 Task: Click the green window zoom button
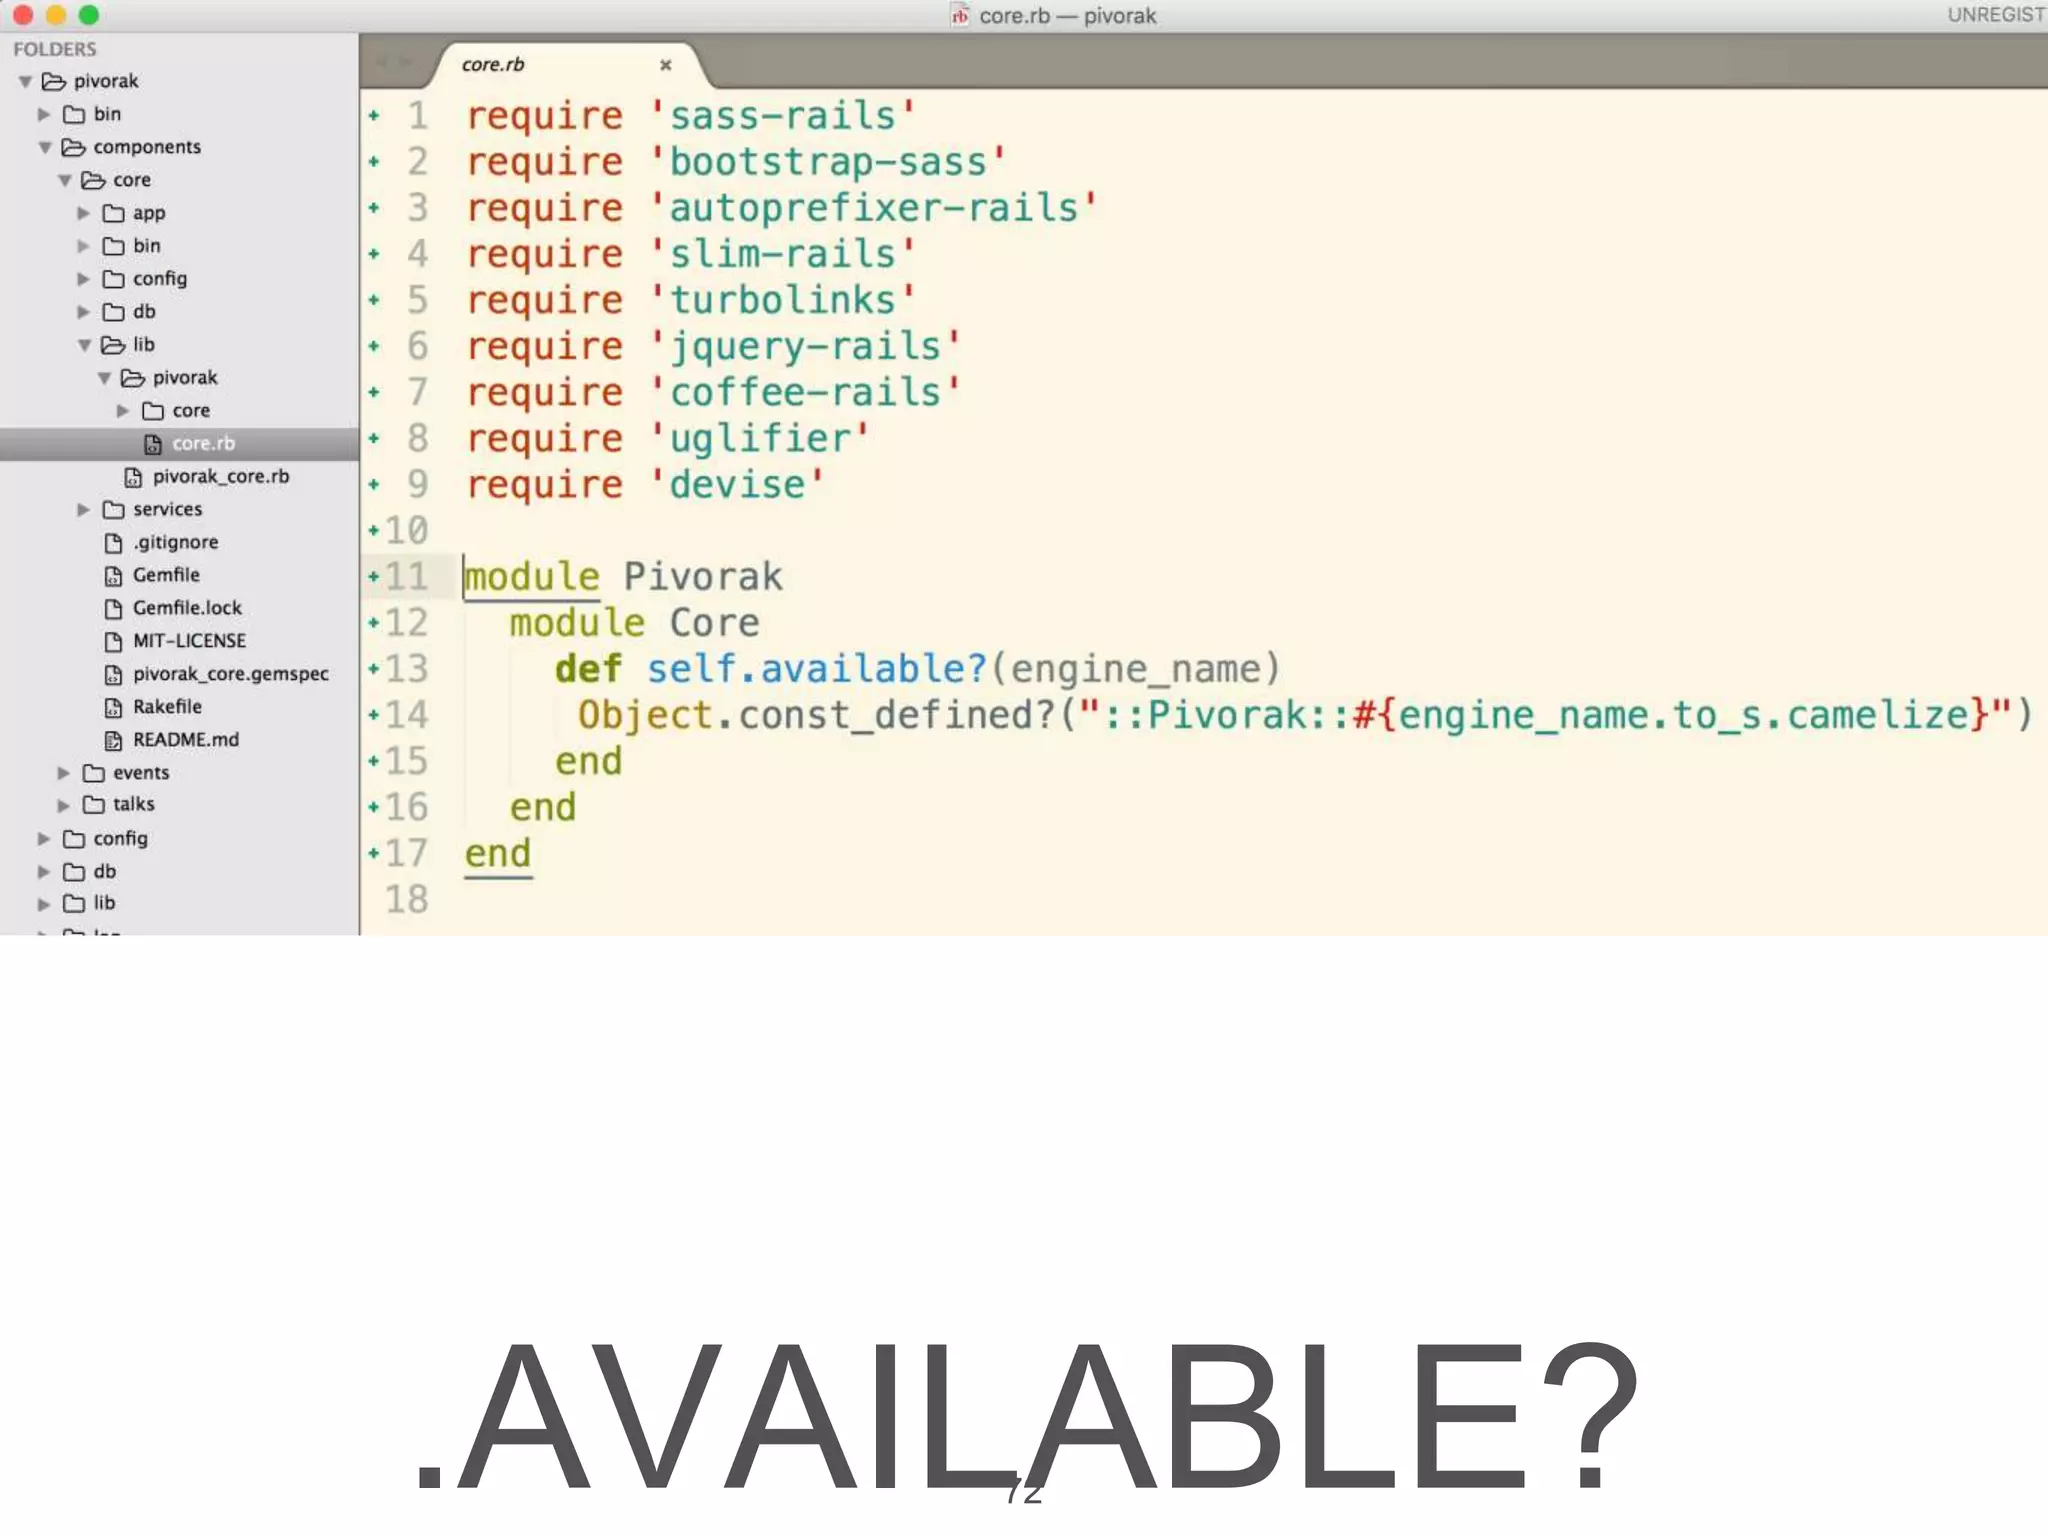[89, 15]
